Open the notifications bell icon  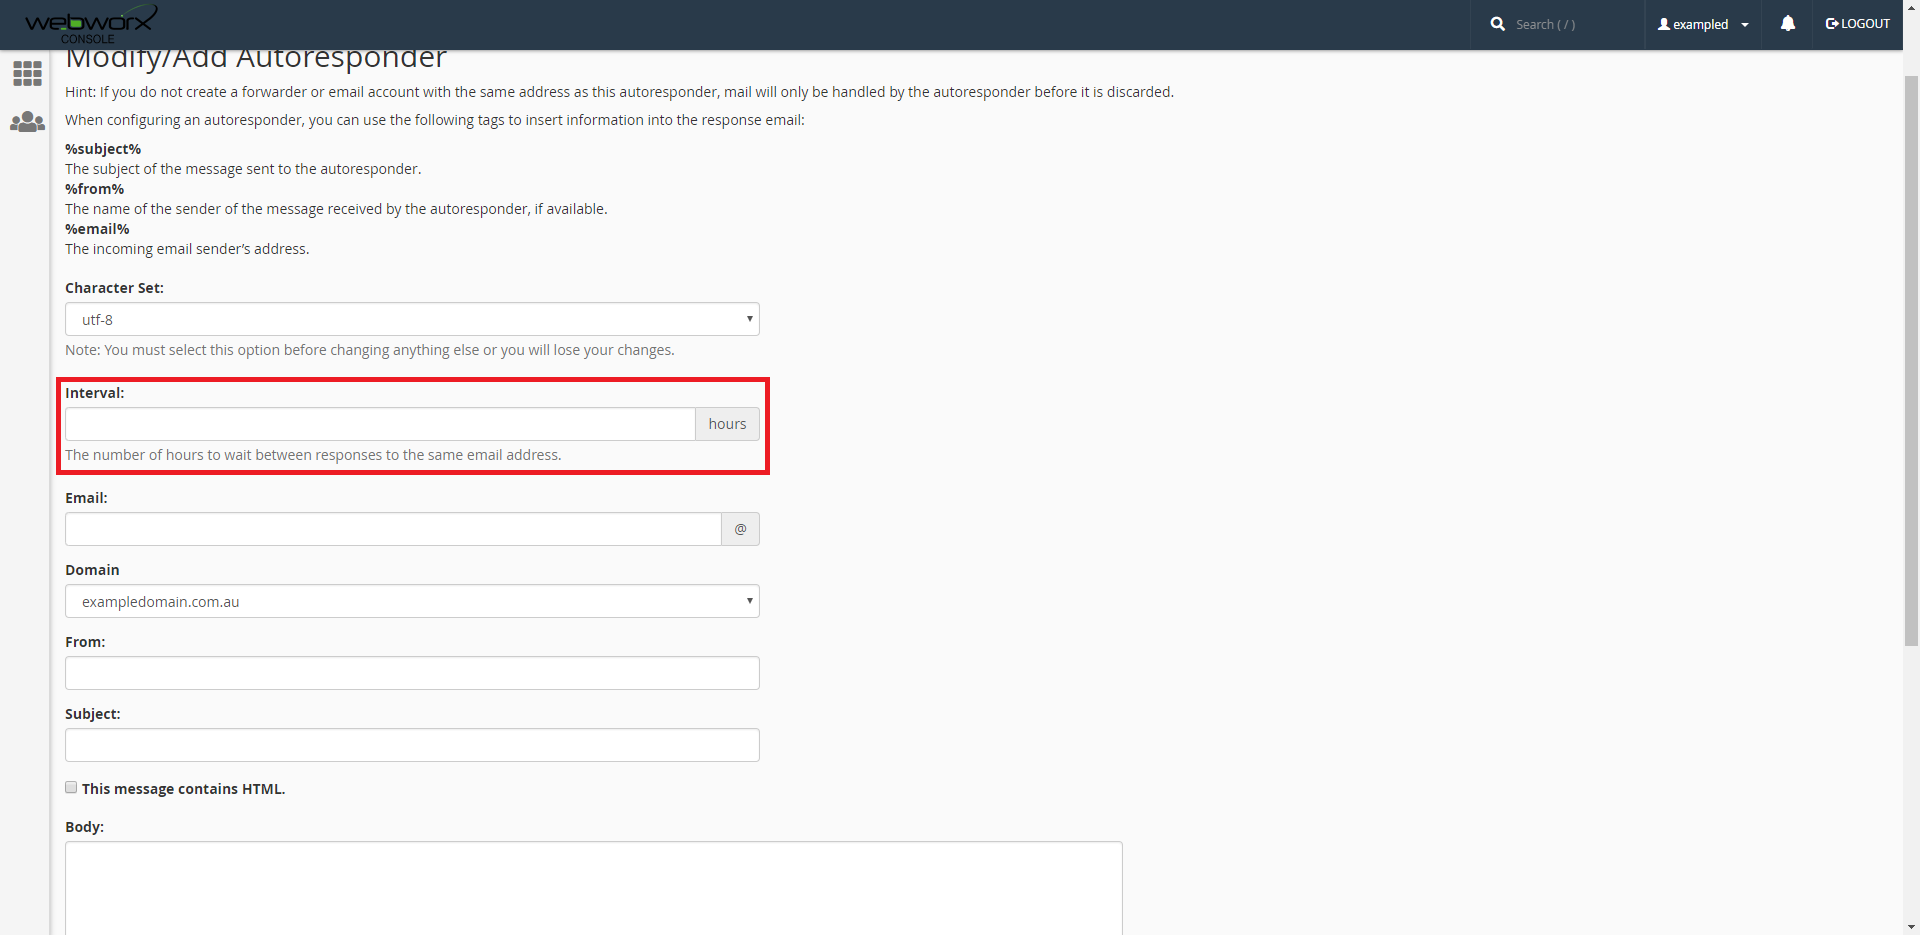[x=1788, y=24]
